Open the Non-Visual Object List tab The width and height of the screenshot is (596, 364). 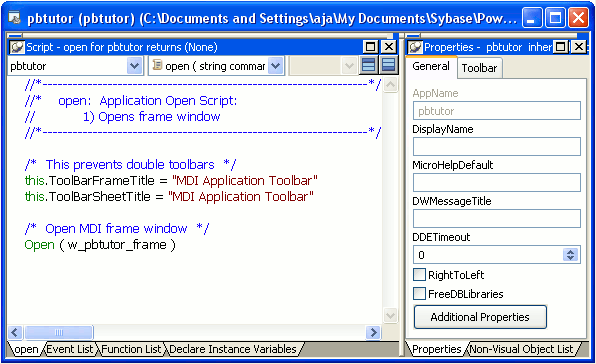click(x=521, y=349)
